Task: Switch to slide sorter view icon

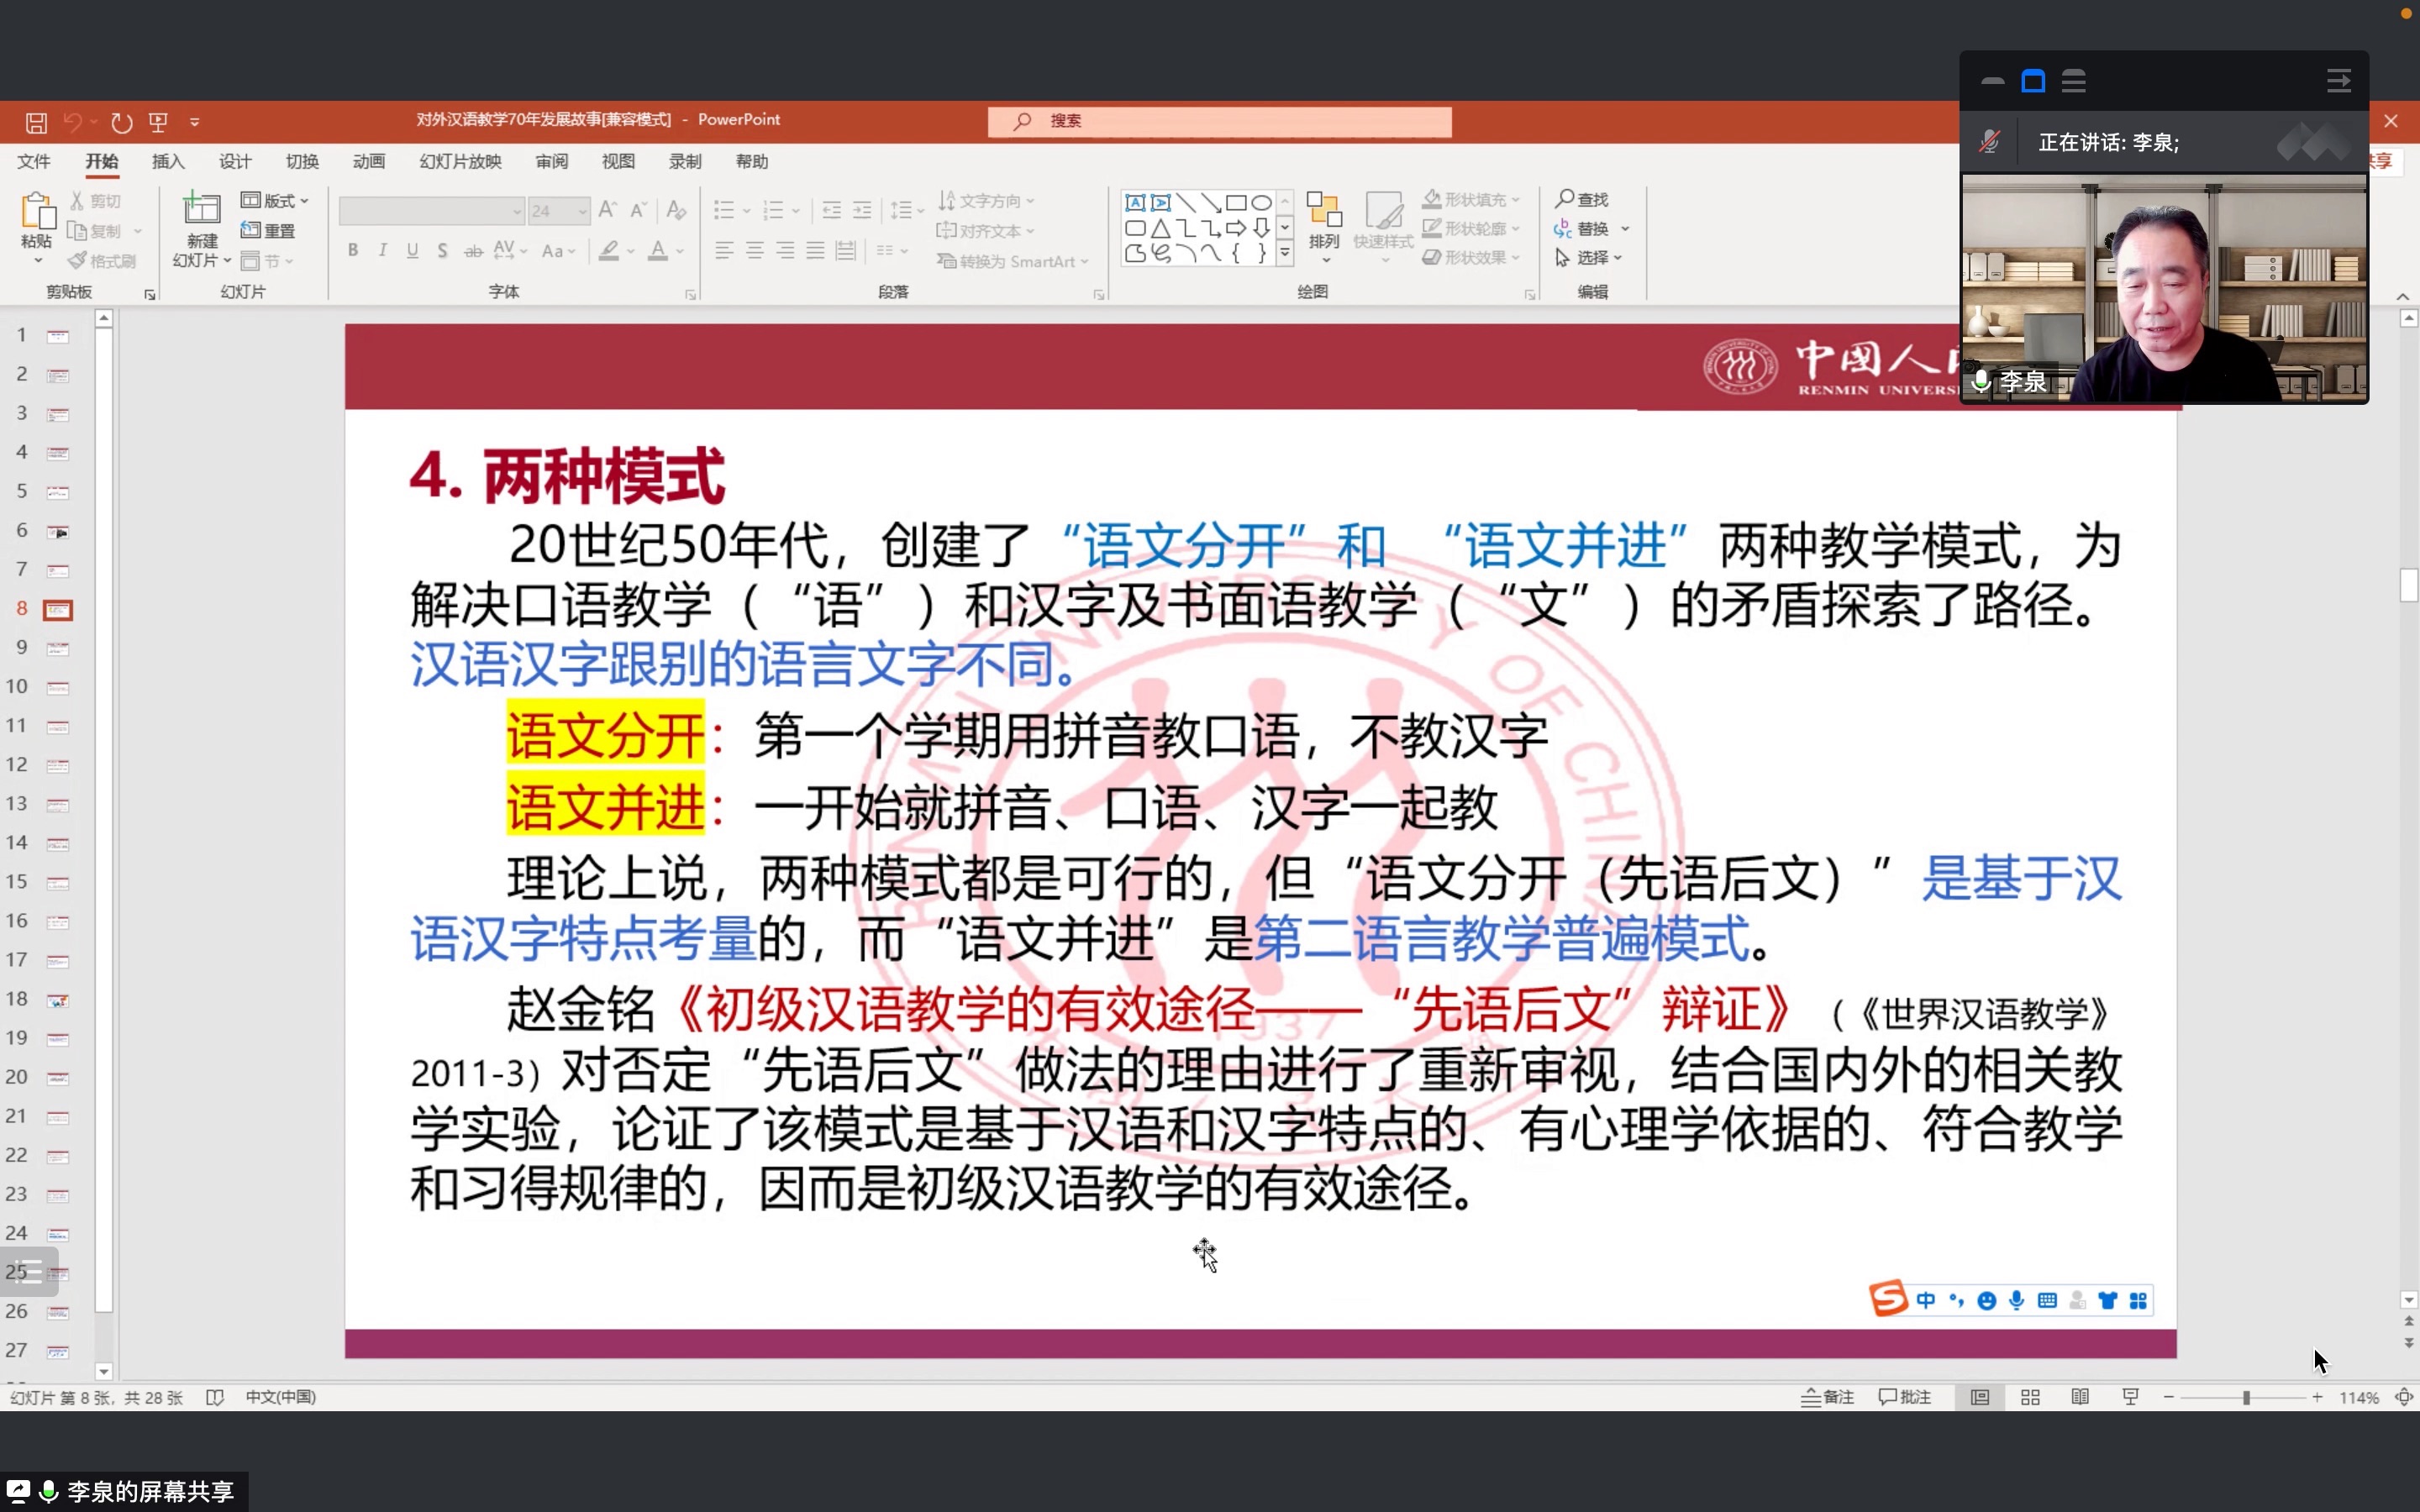Action: 2030,1397
